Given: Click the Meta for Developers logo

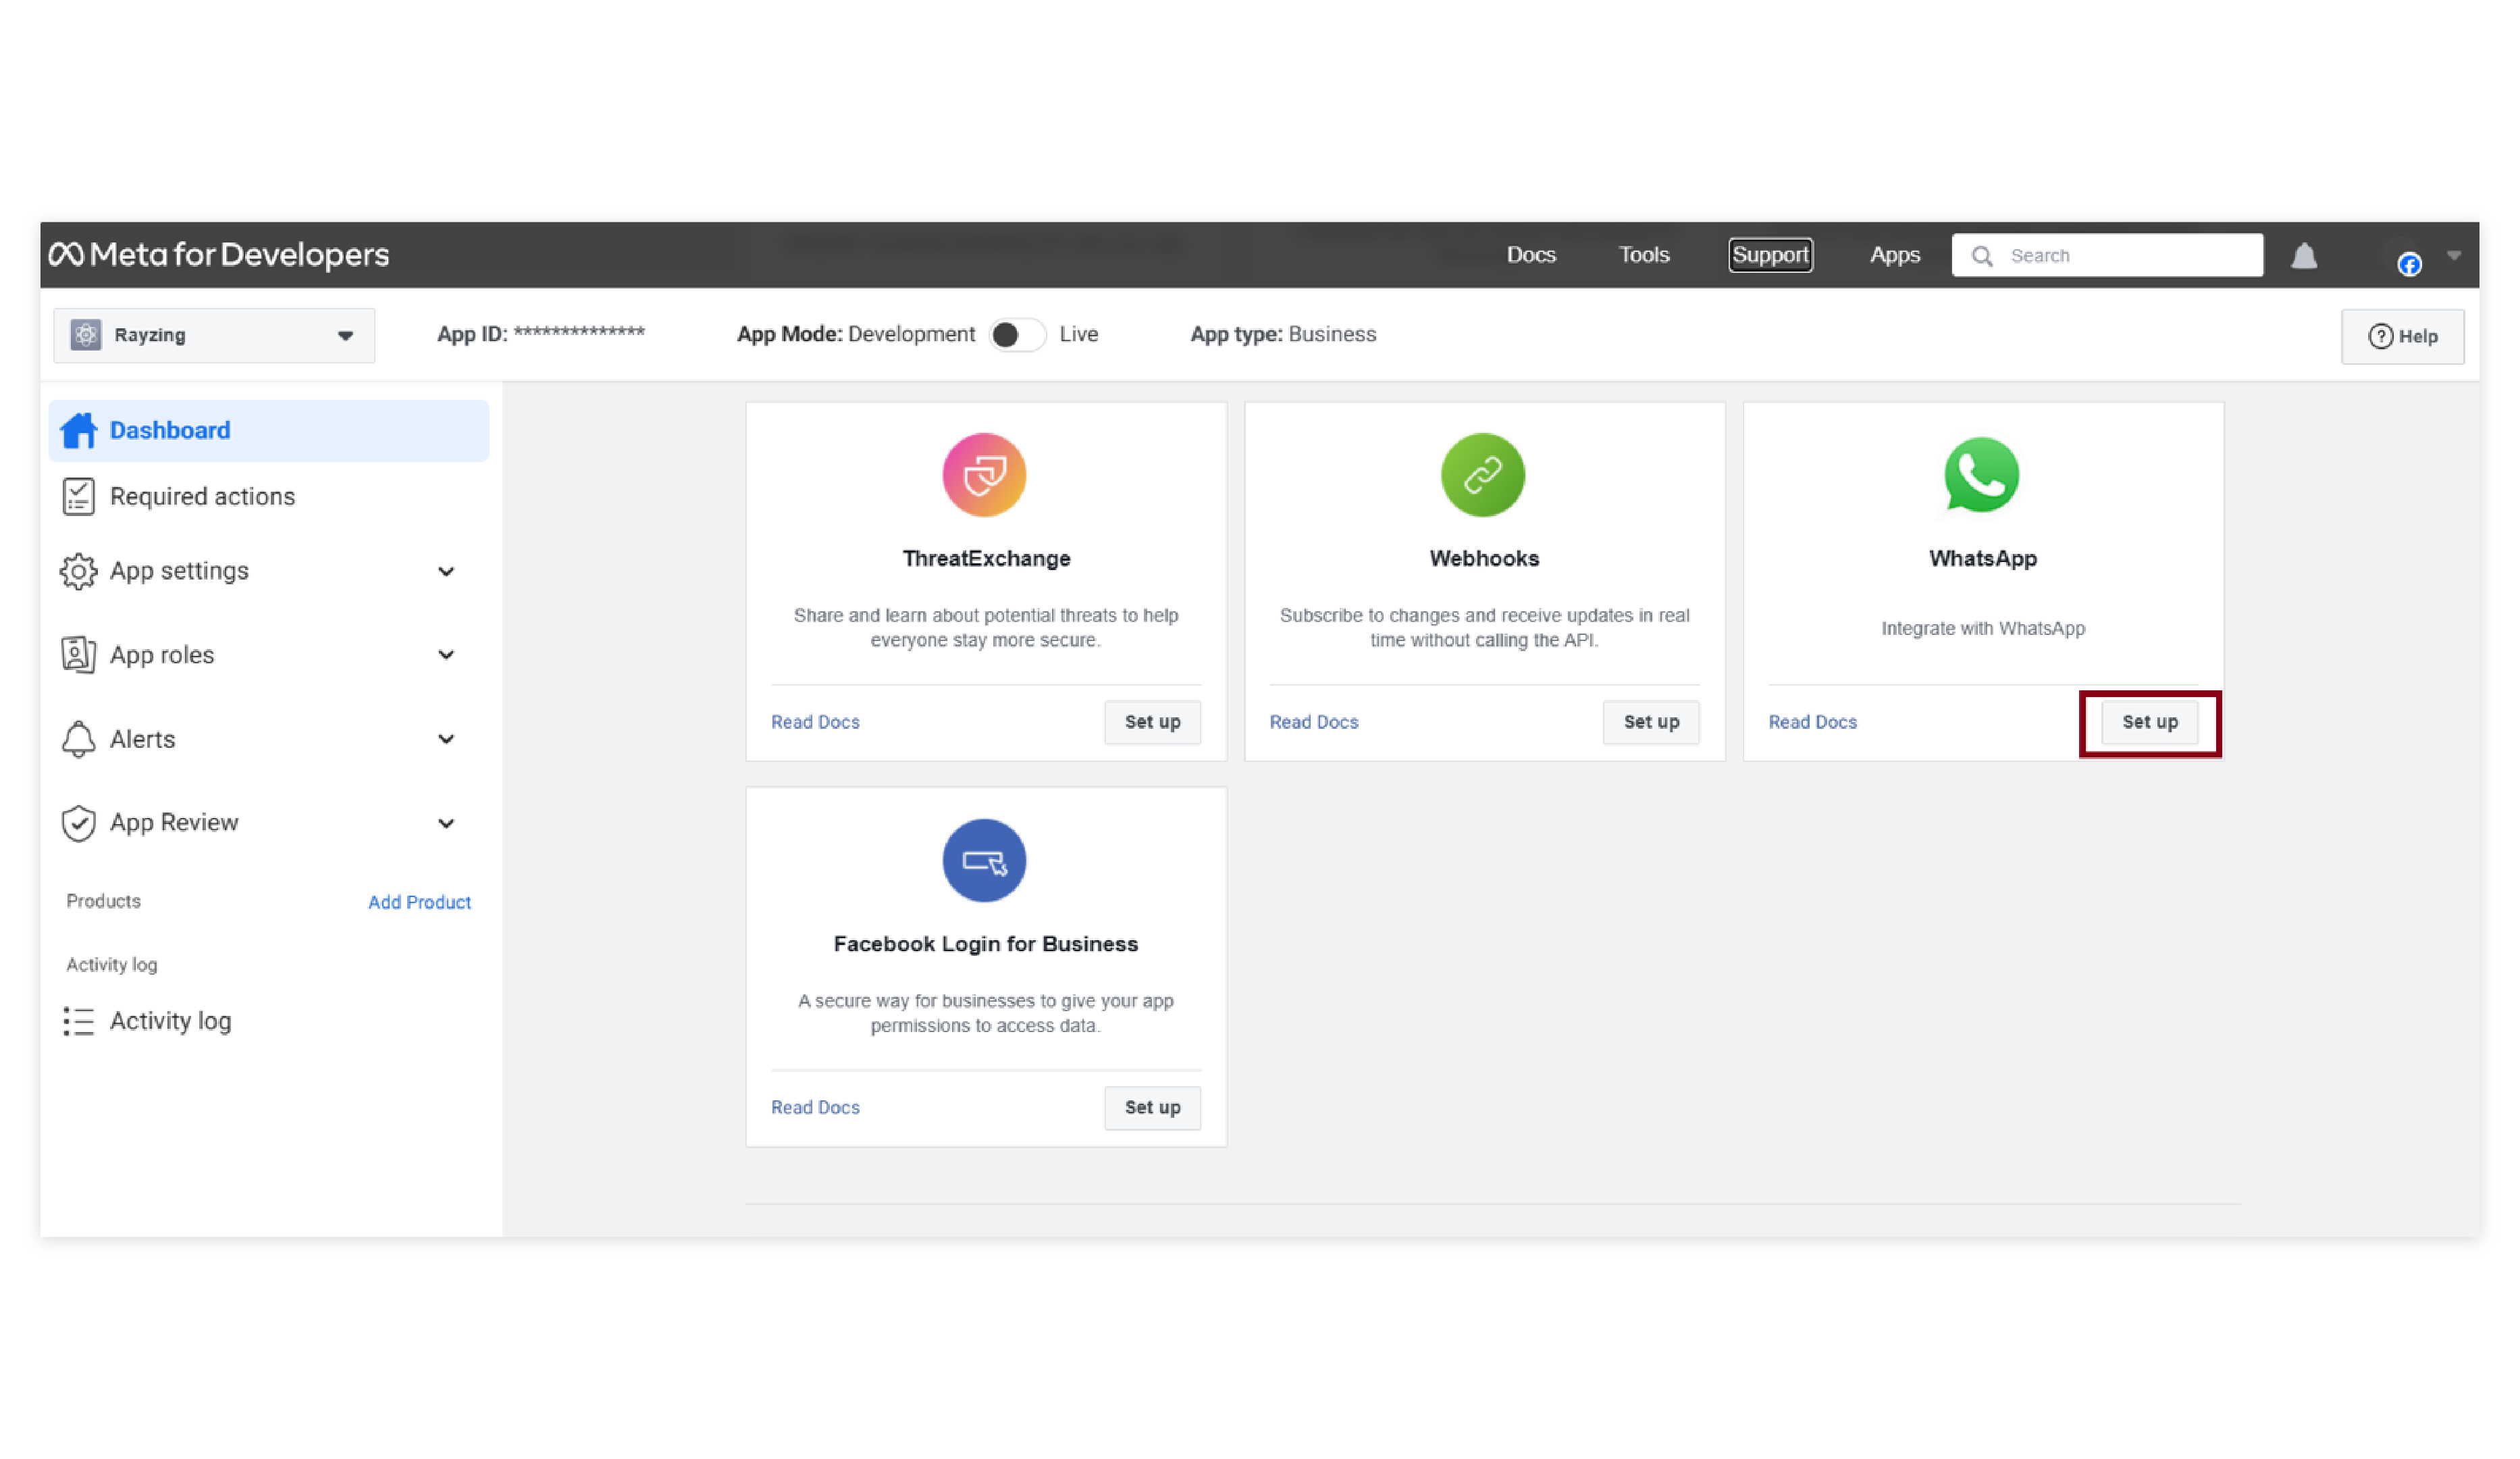Looking at the screenshot, I should [x=219, y=255].
